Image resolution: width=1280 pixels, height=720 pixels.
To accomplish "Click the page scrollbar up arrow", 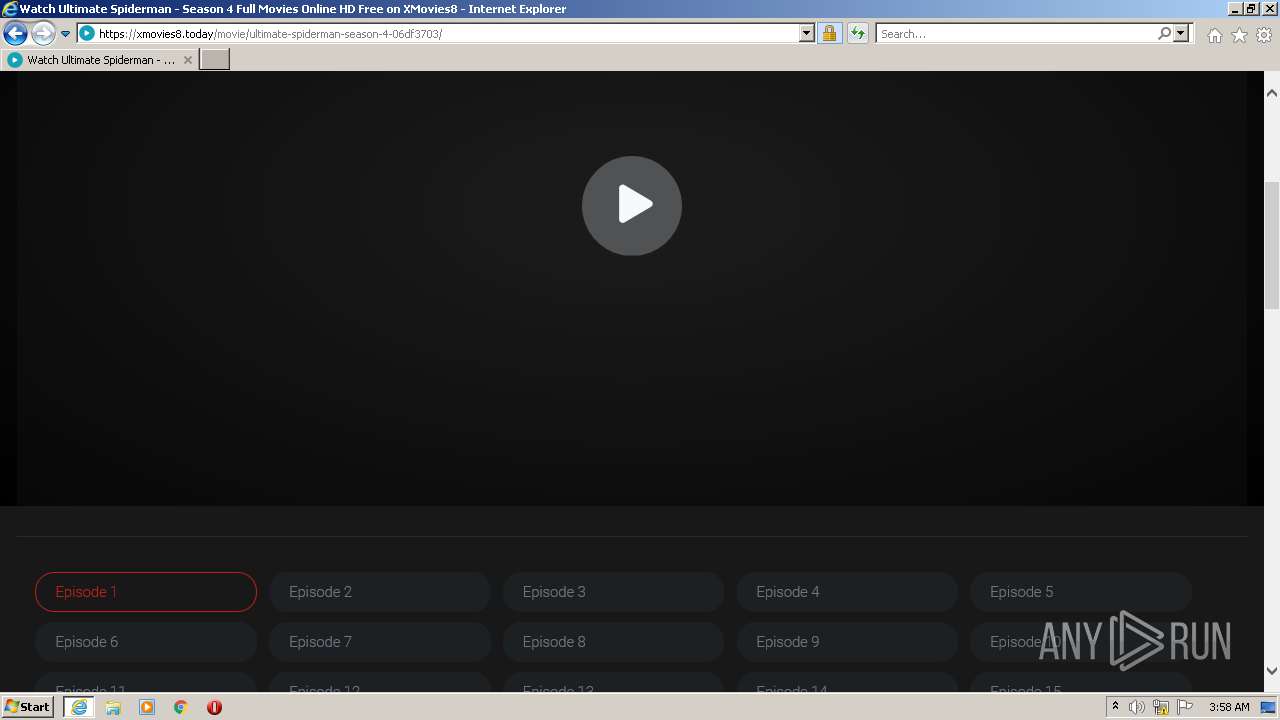I will click(1272, 93).
